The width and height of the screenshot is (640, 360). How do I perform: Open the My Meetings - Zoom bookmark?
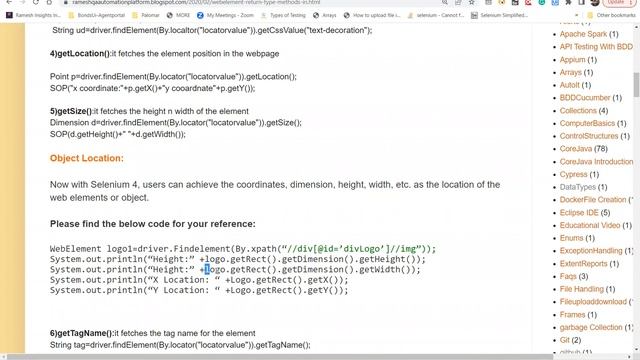click(x=225, y=16)
